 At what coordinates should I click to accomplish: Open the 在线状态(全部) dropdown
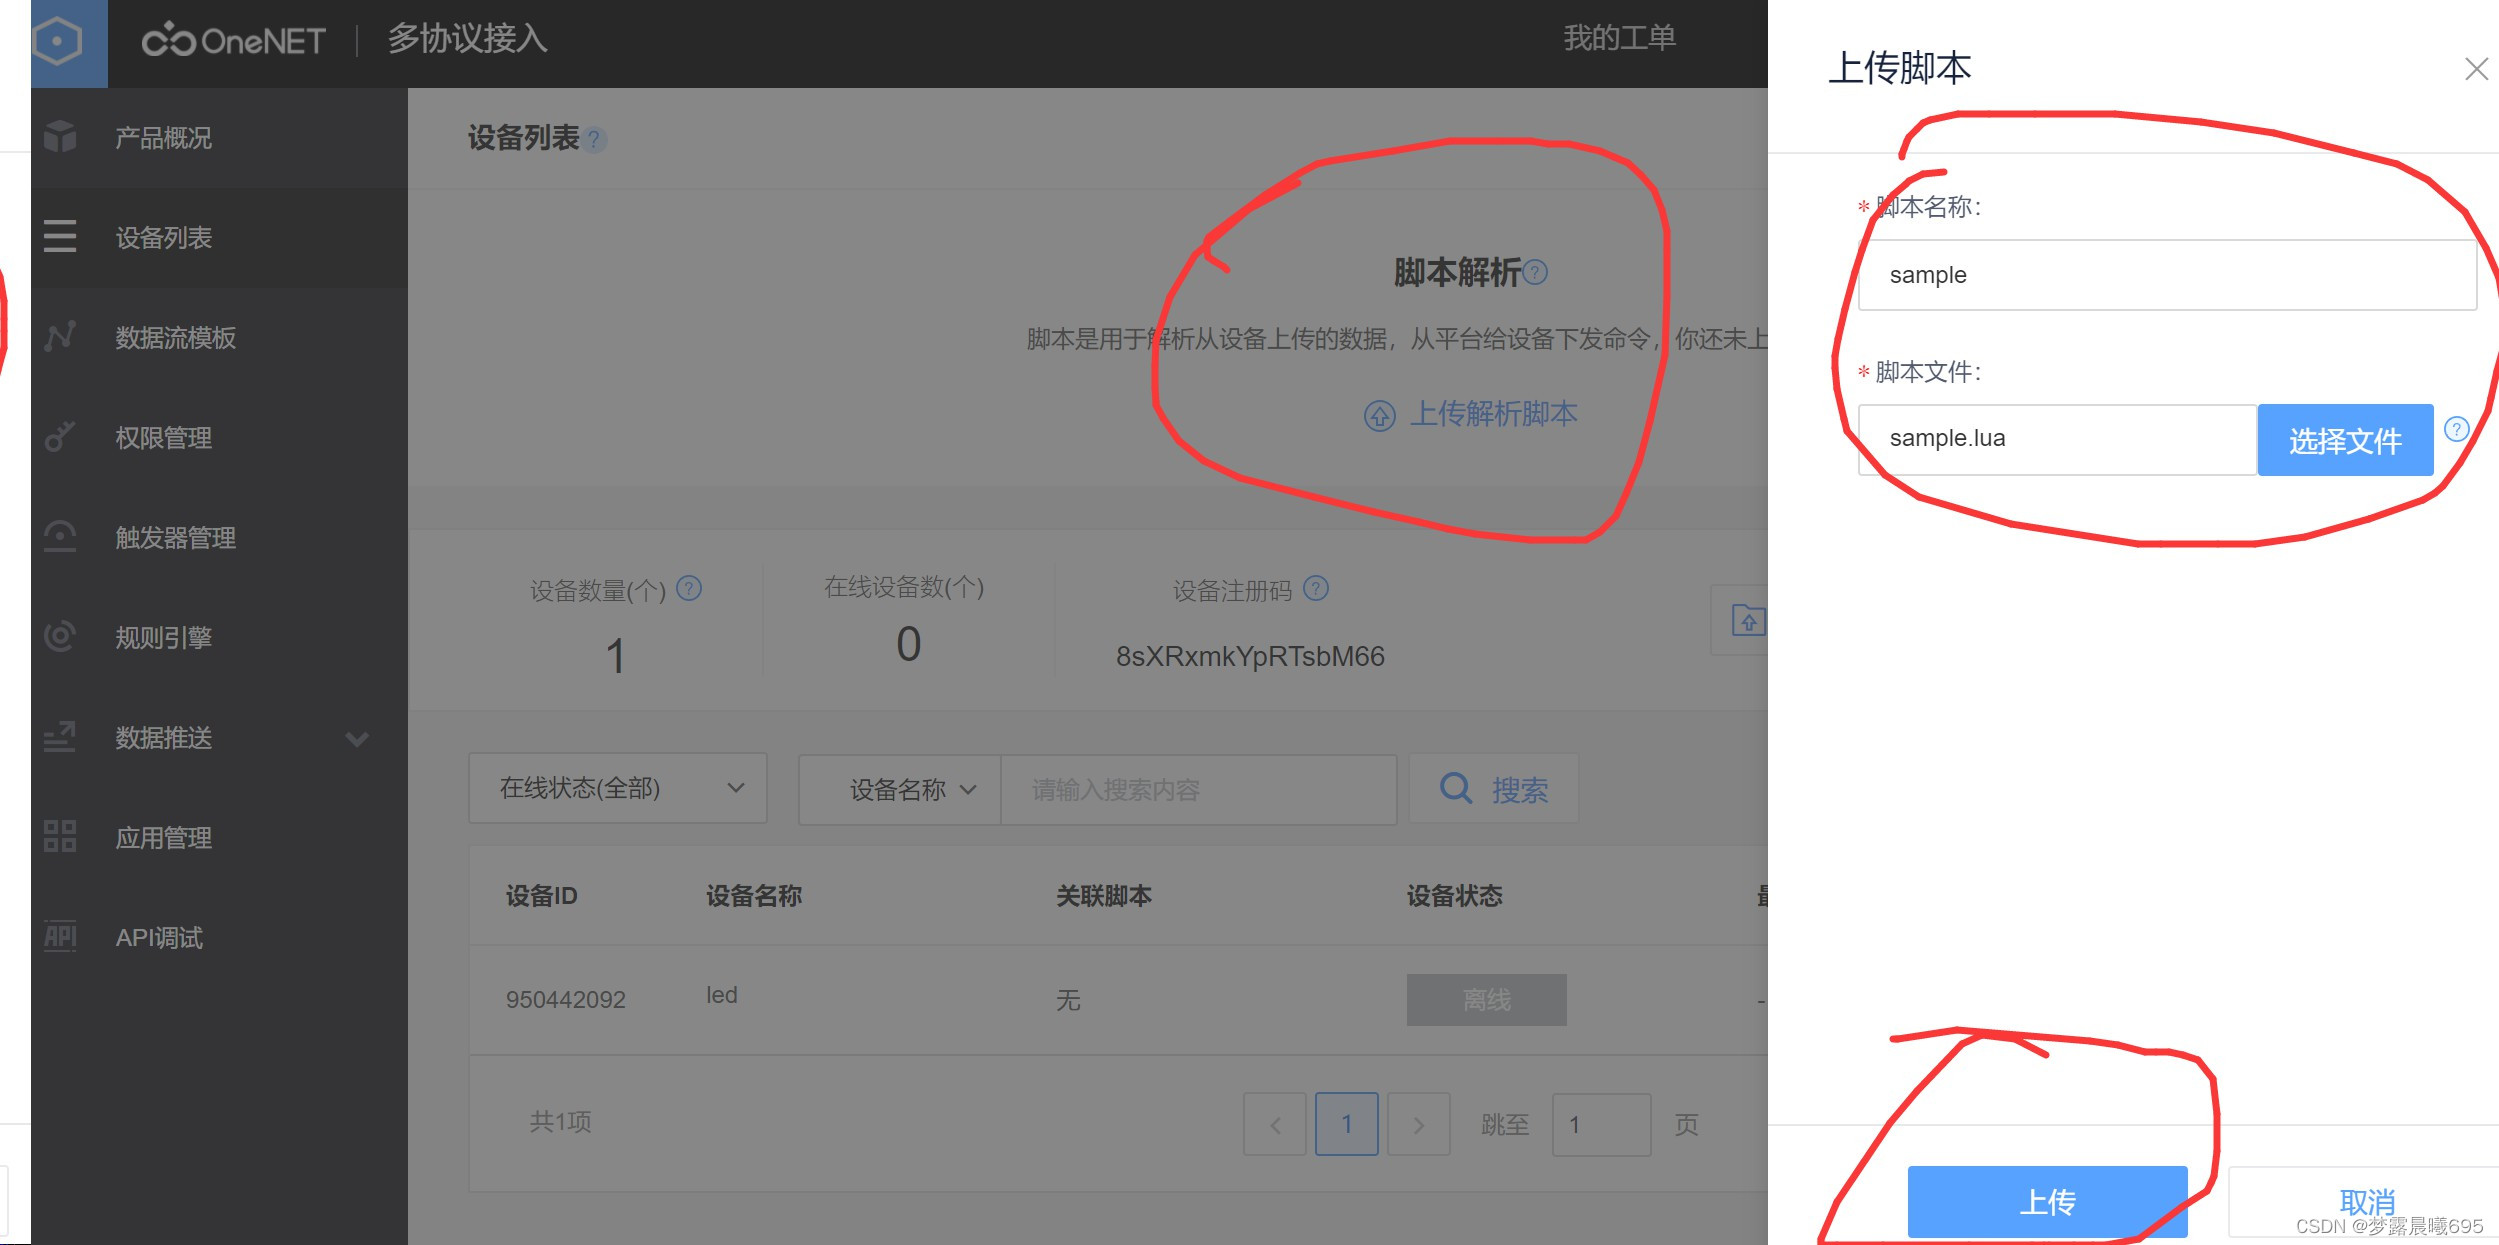[x=618, y=789]
